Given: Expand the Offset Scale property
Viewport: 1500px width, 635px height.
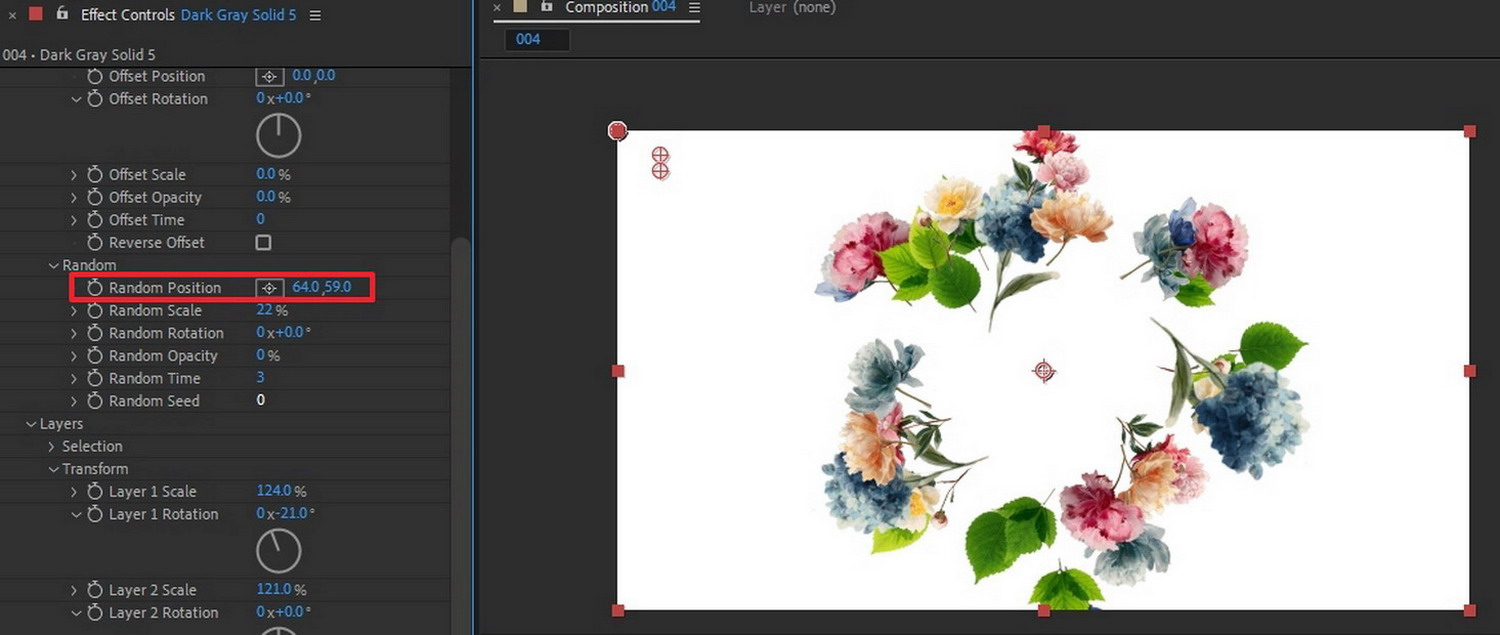Looking at the screenshot, I should pyautogui.click(x=74, y=174).
